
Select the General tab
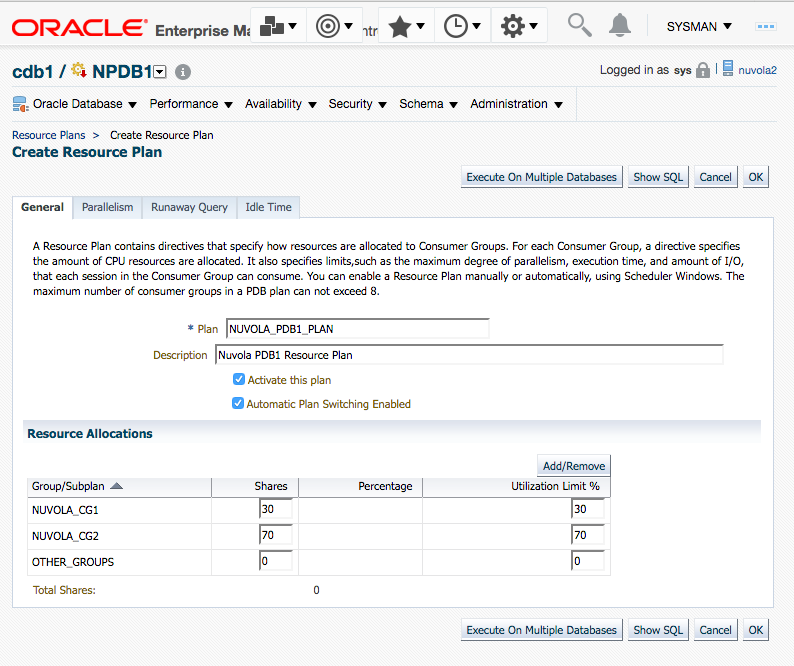[43, 207]
